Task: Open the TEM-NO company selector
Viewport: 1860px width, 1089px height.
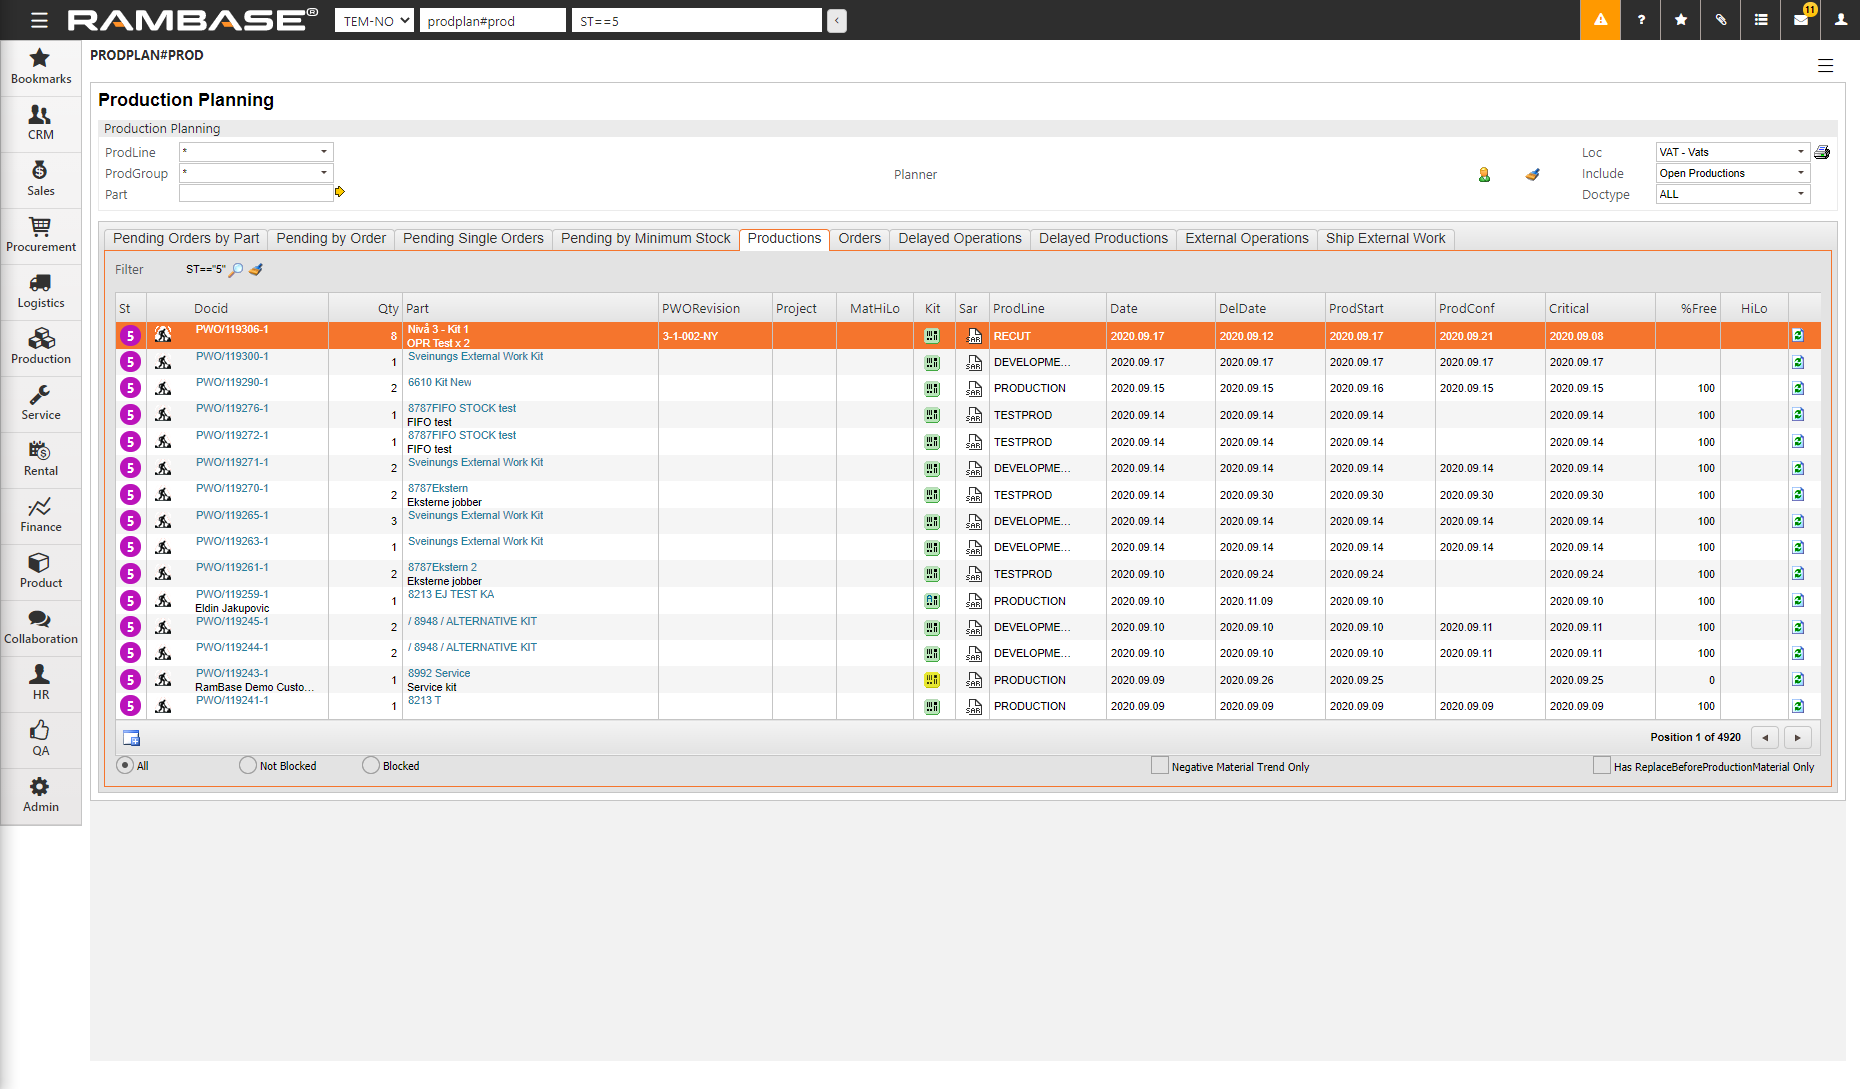Action: (x=374, y=20)
